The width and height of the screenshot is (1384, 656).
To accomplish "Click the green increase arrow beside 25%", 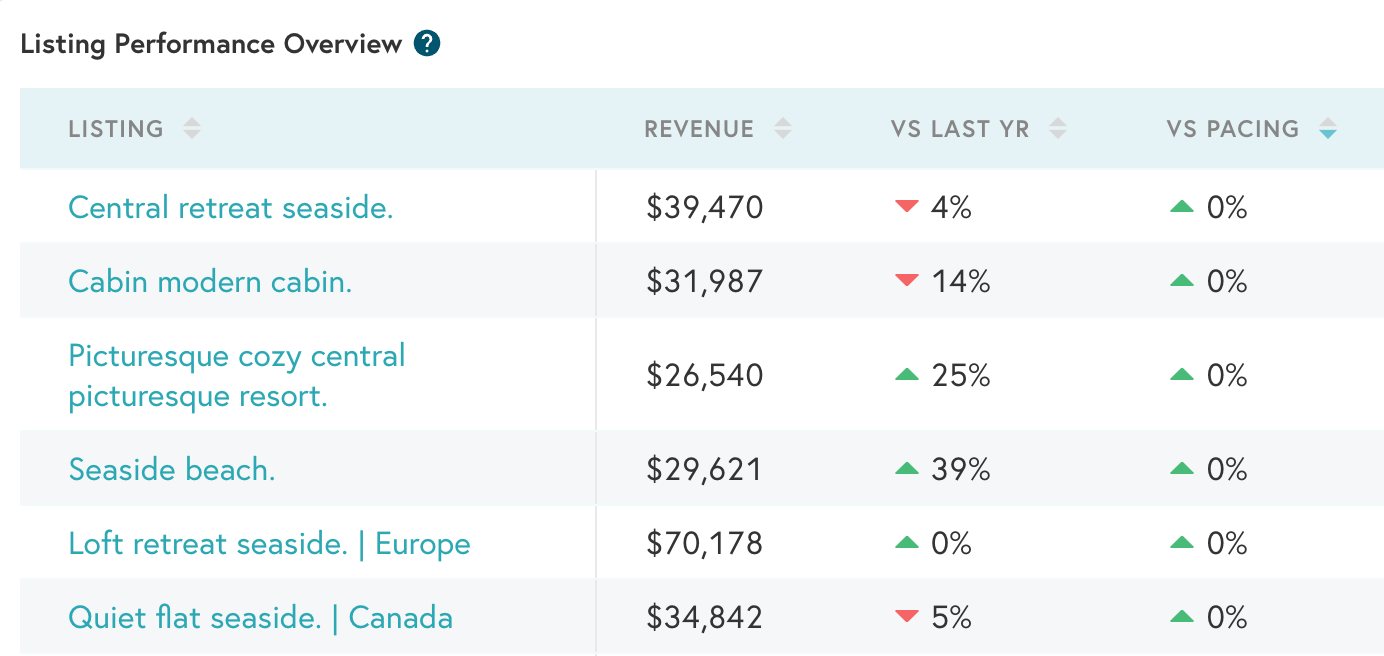I will (x=906, y=374).
